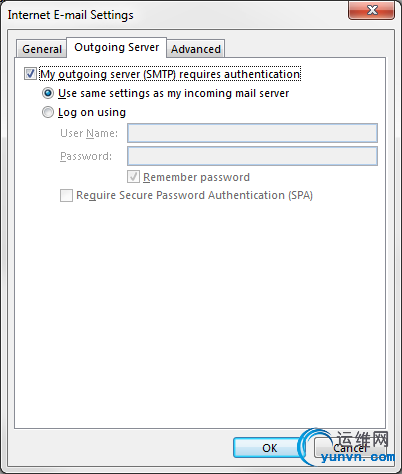The image size is (402, 474).
Task: Click the 'Remember password' label text
Action: [196, 177]
